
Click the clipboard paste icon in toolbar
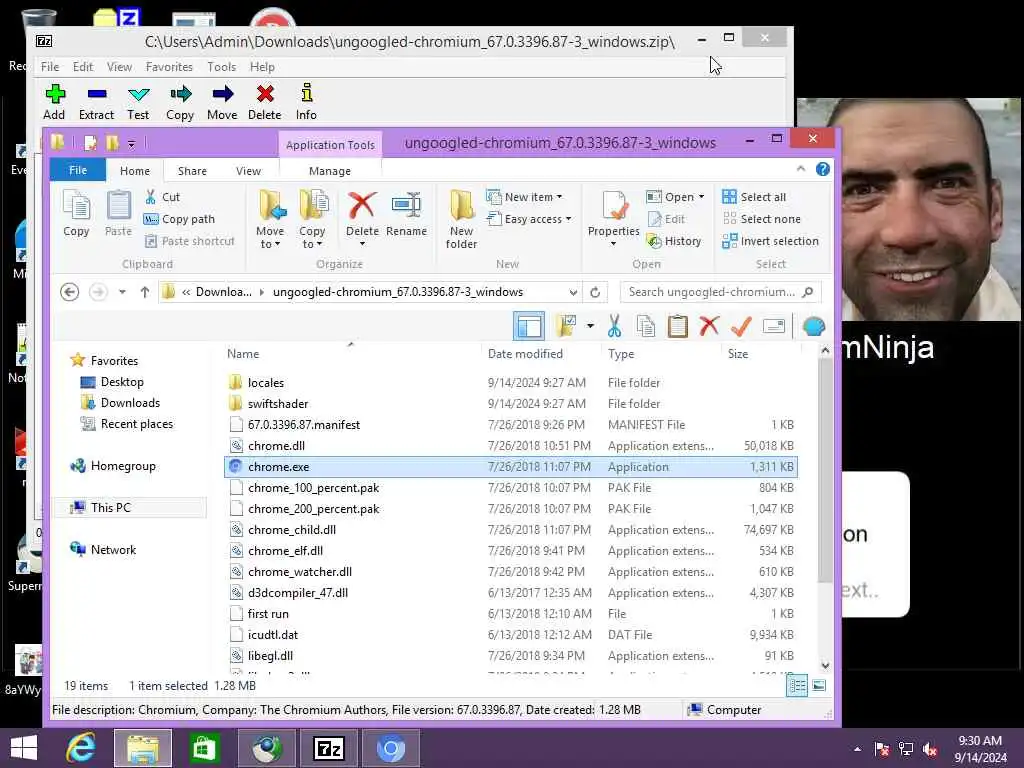678,326
